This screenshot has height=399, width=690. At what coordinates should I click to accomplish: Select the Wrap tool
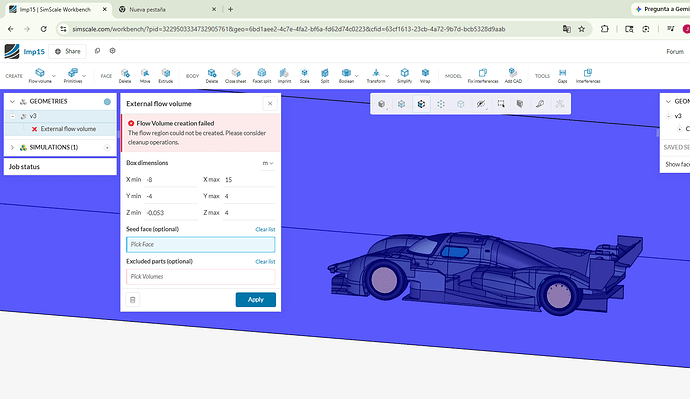[x=425, y=75]
